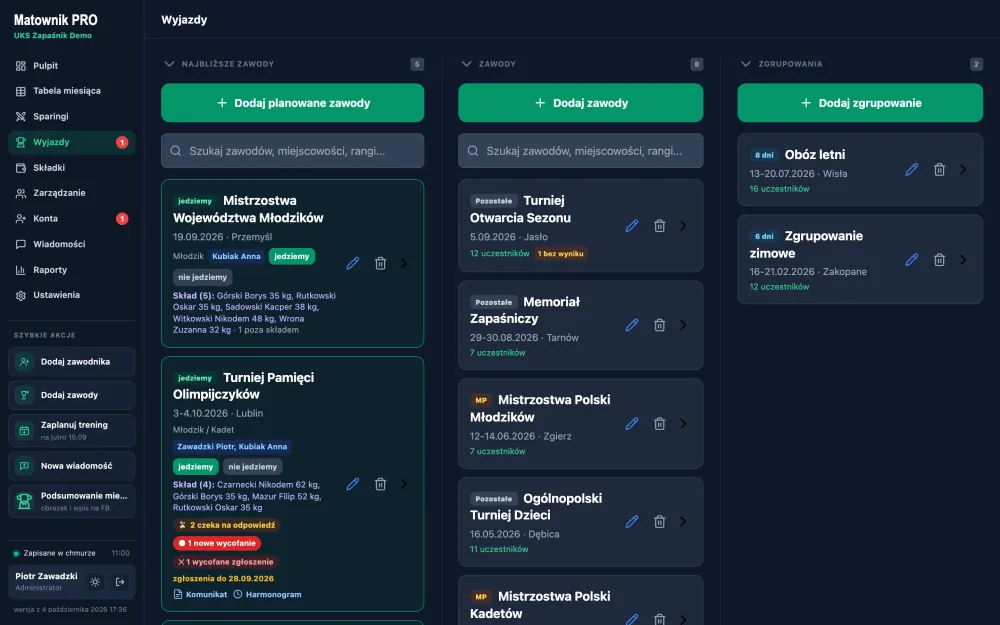Image resolution: width=1000 pixels, height=625 pixels.
Task: Edit the Turniej Pamięci Olimpijczyków event
Action: tap(353, 484)
